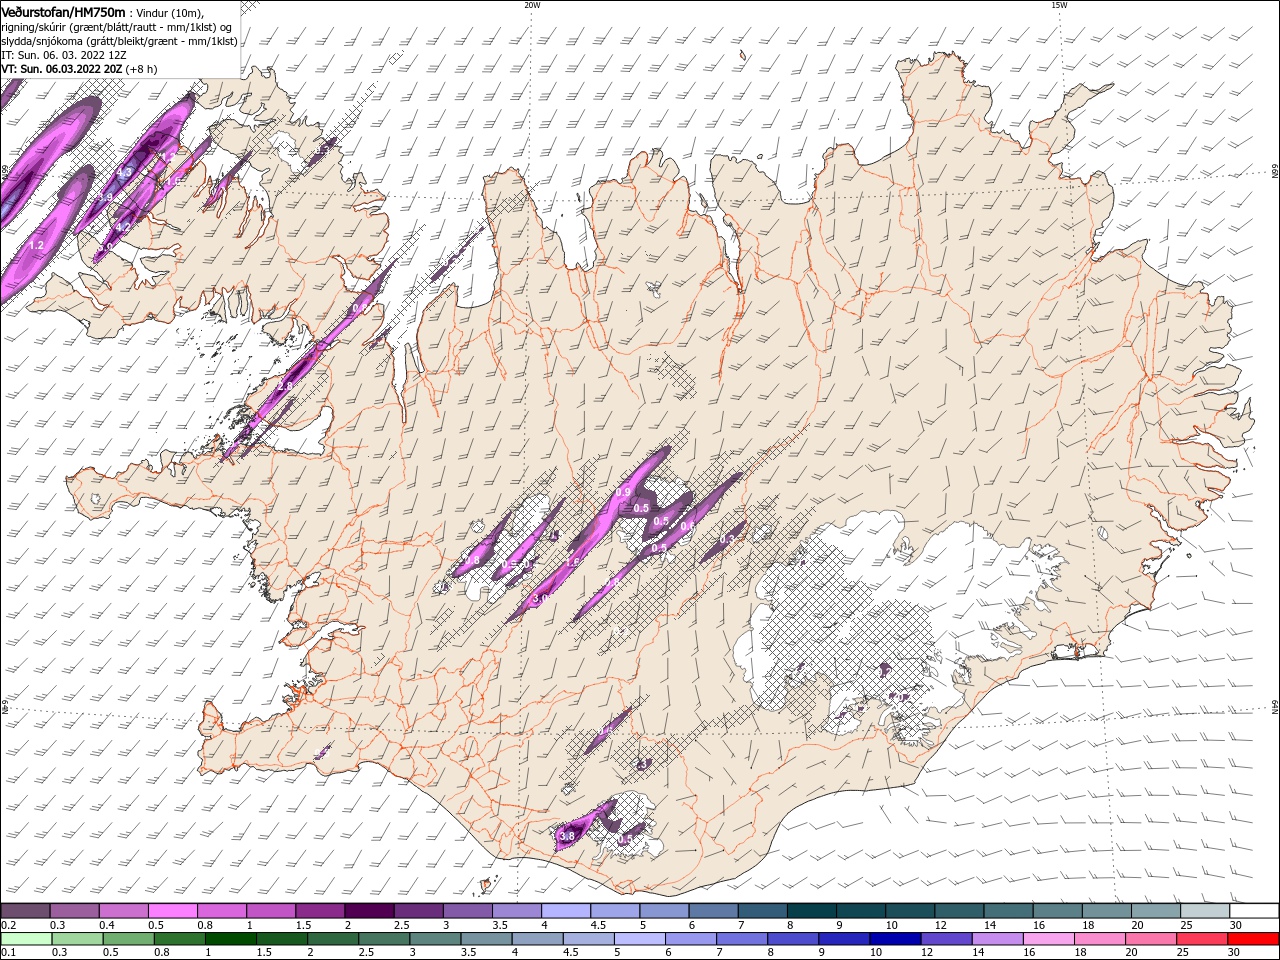Pick the light lavender 4–4.5 swatch in upper legend
The image size is (1280, 960).
[565, 911]
